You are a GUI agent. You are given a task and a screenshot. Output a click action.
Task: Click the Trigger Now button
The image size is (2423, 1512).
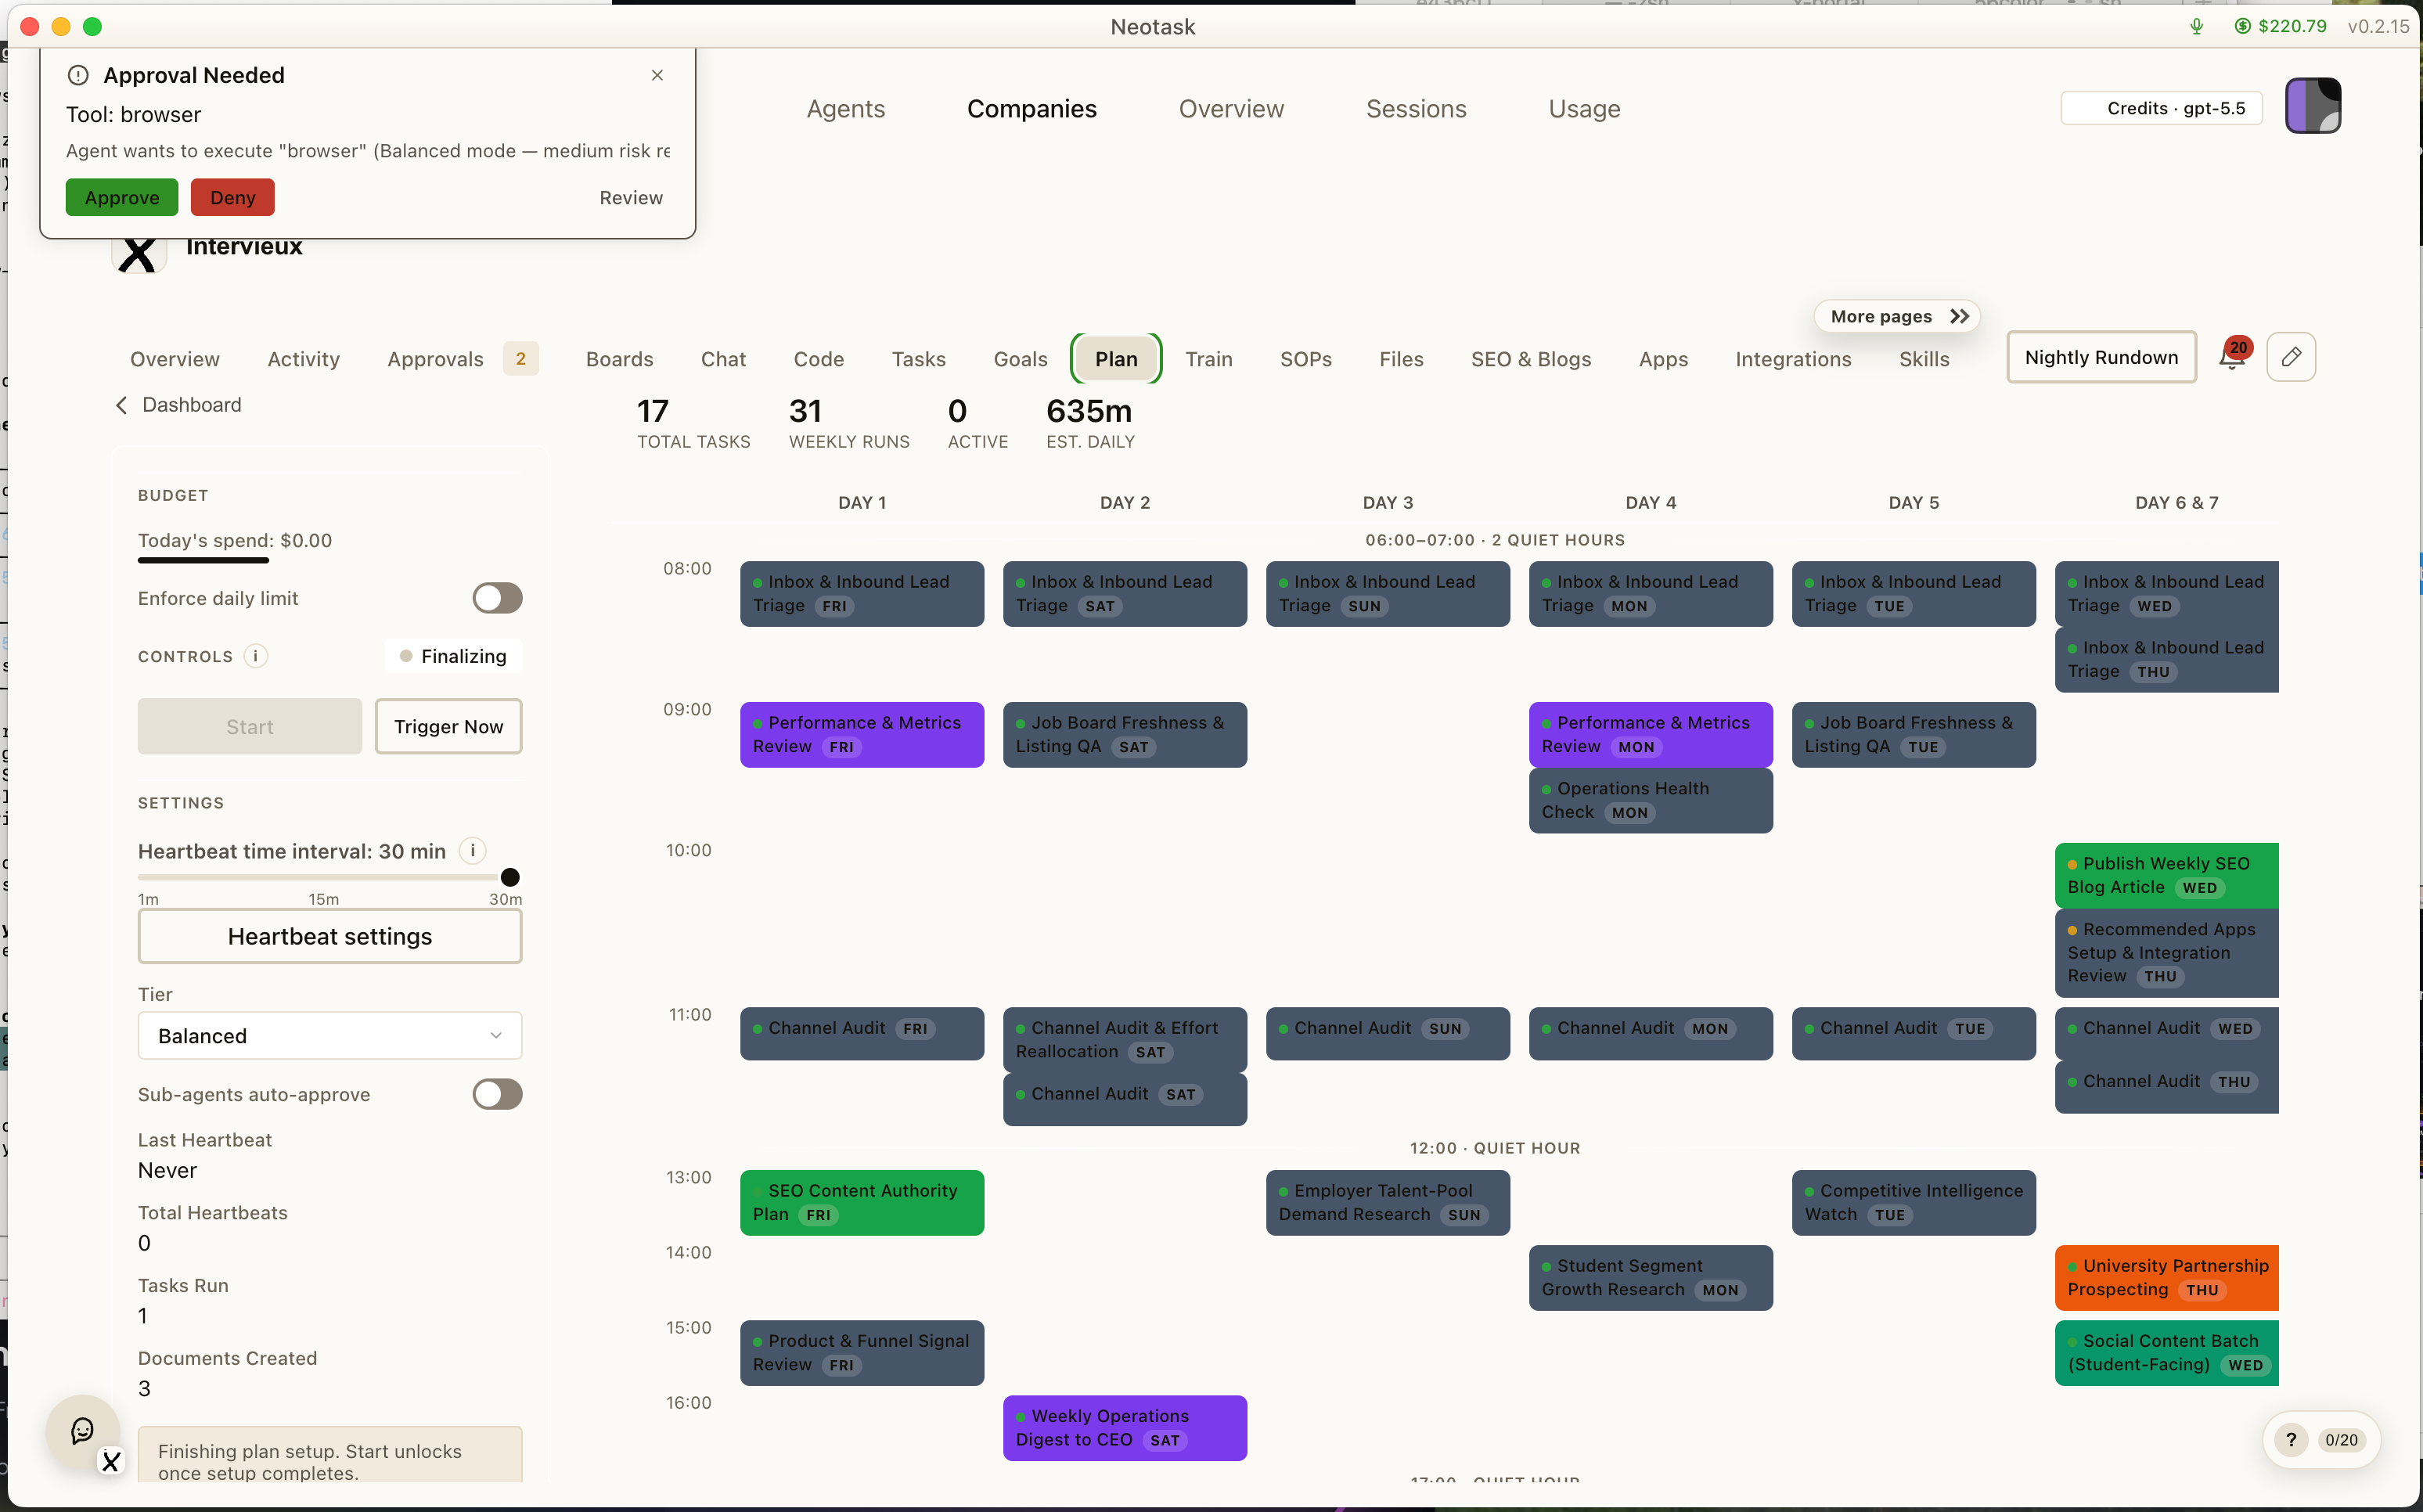click(x=449, y=727)
